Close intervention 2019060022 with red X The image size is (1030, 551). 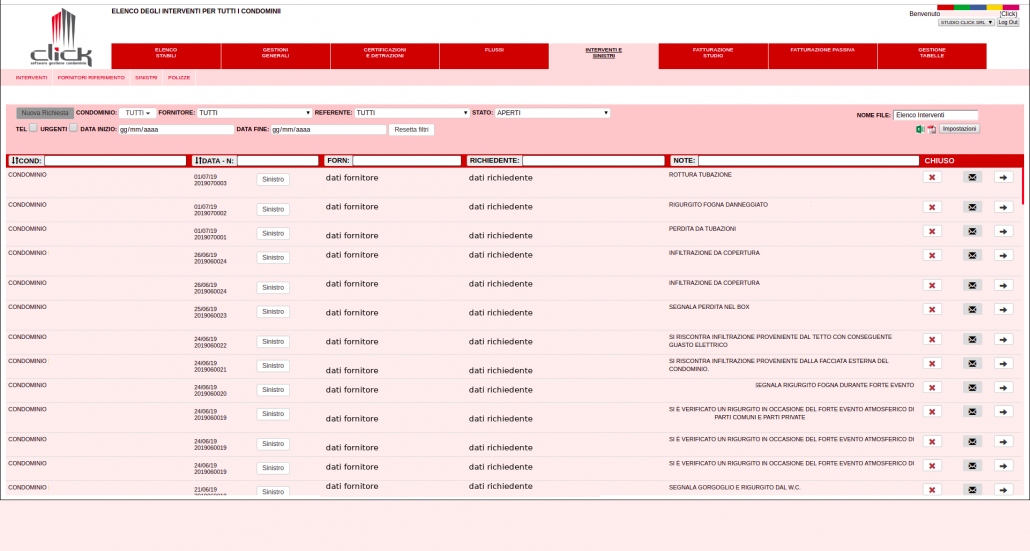932,340
